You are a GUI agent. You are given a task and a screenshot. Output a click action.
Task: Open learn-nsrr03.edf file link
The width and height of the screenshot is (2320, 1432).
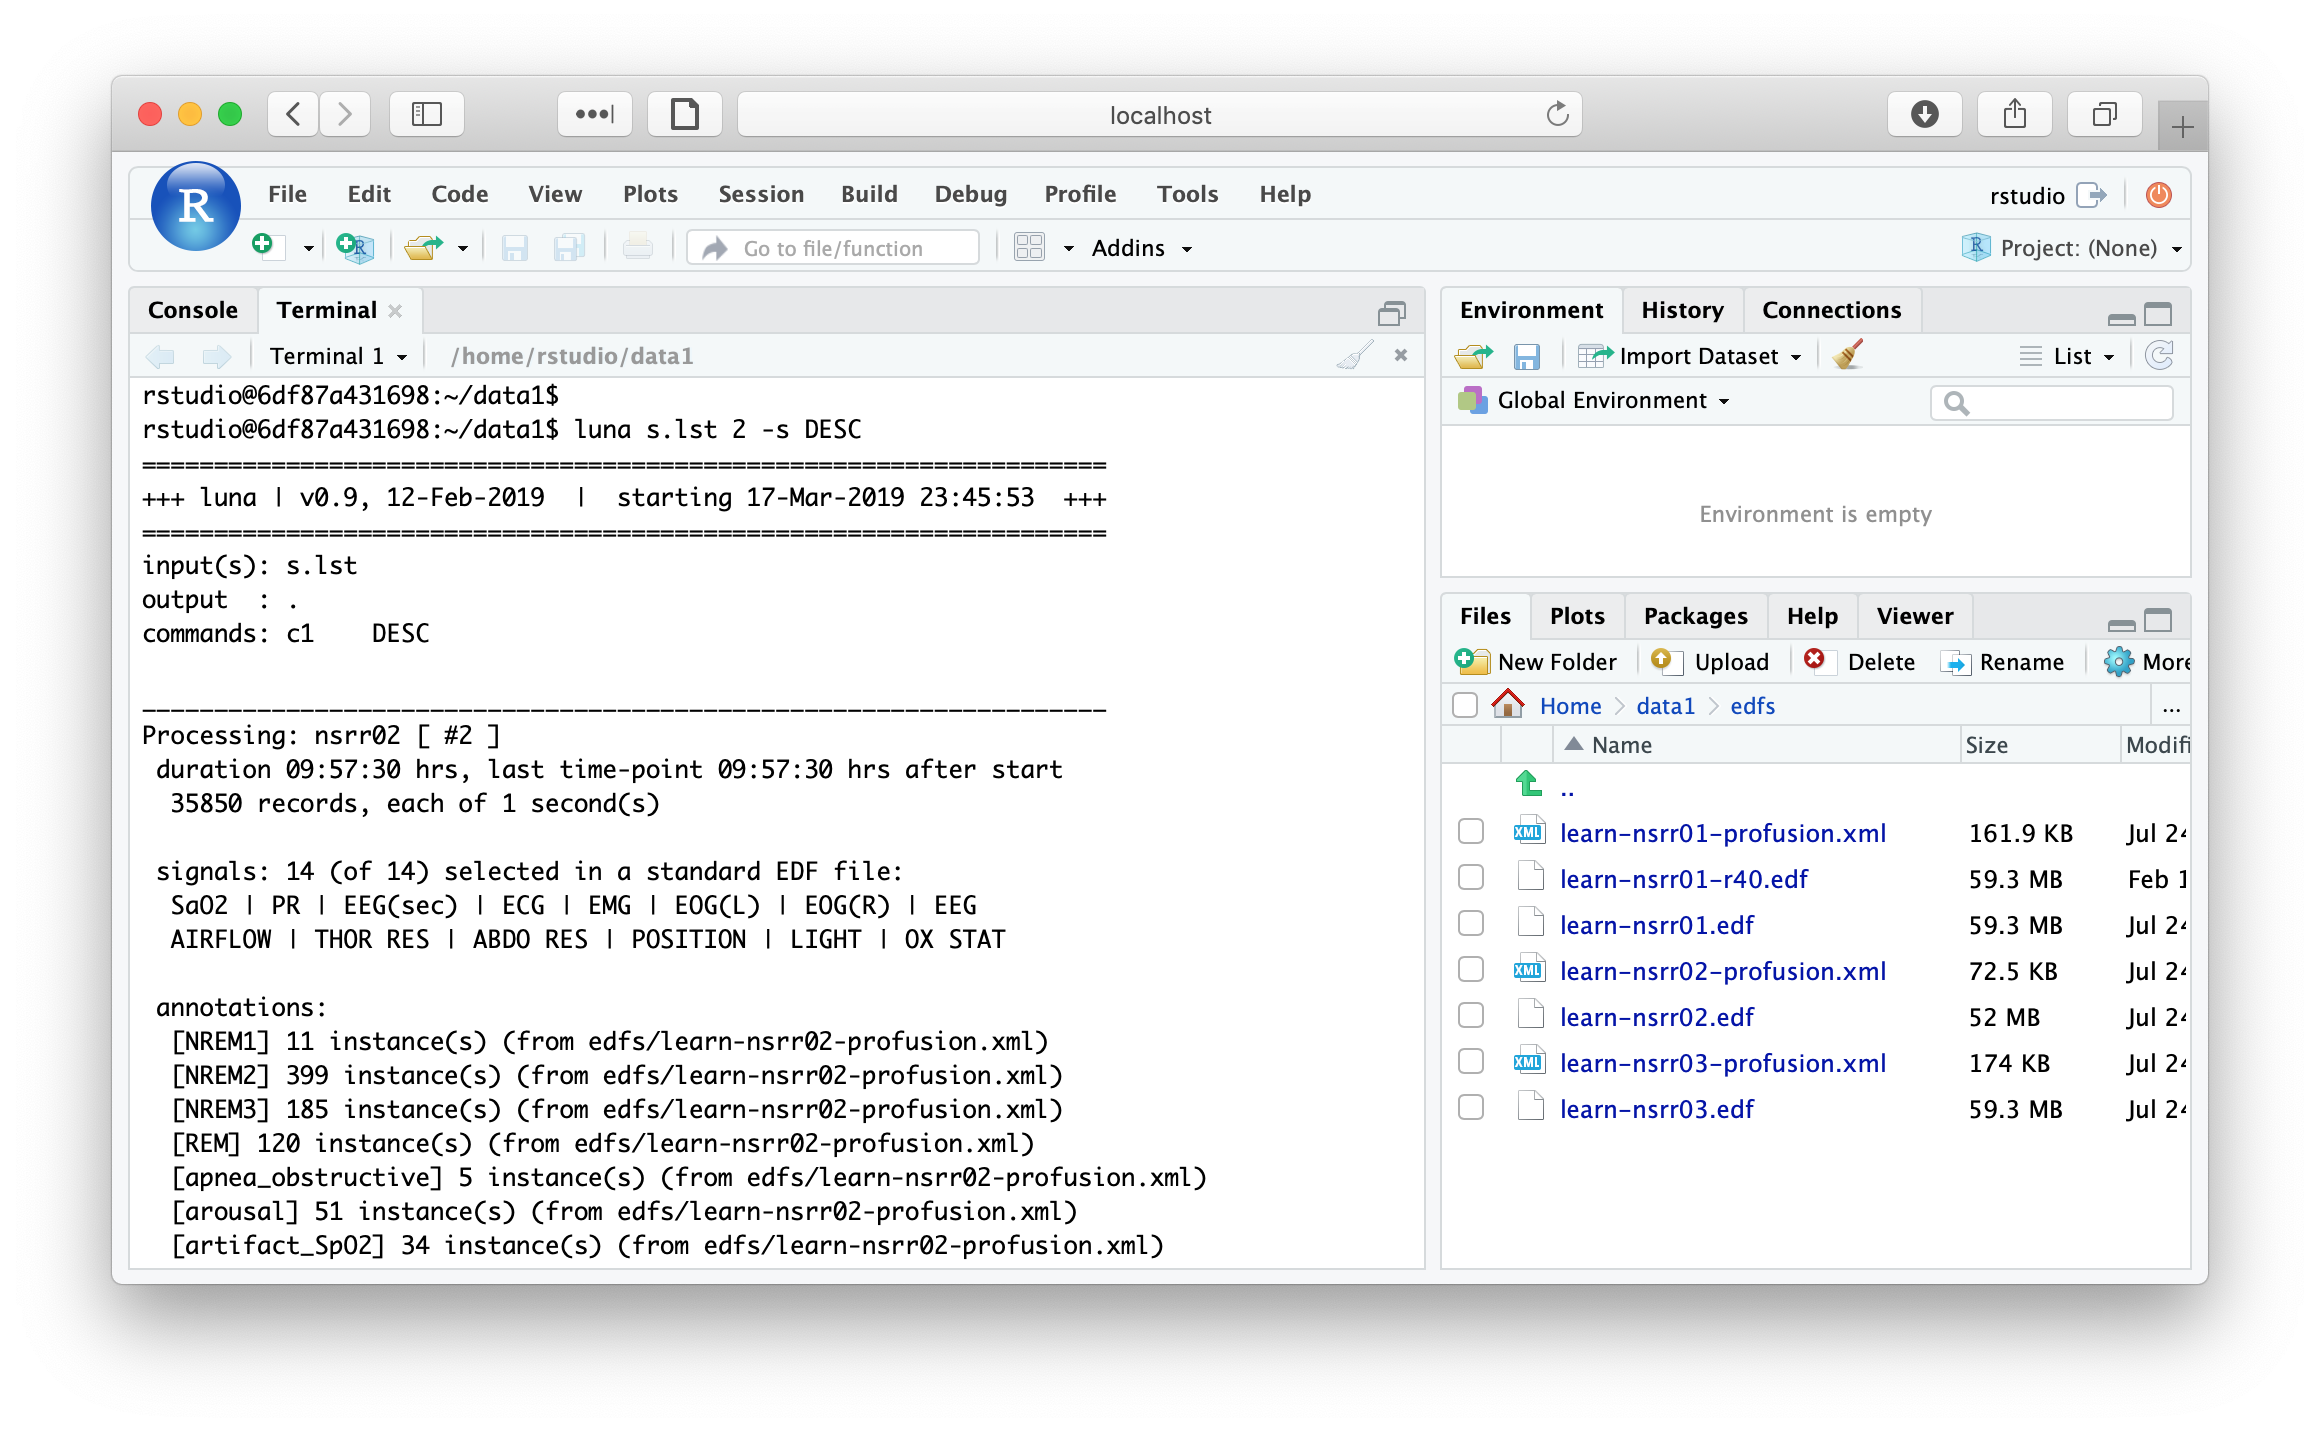pyautogui.click(x=1656, y=1109)
